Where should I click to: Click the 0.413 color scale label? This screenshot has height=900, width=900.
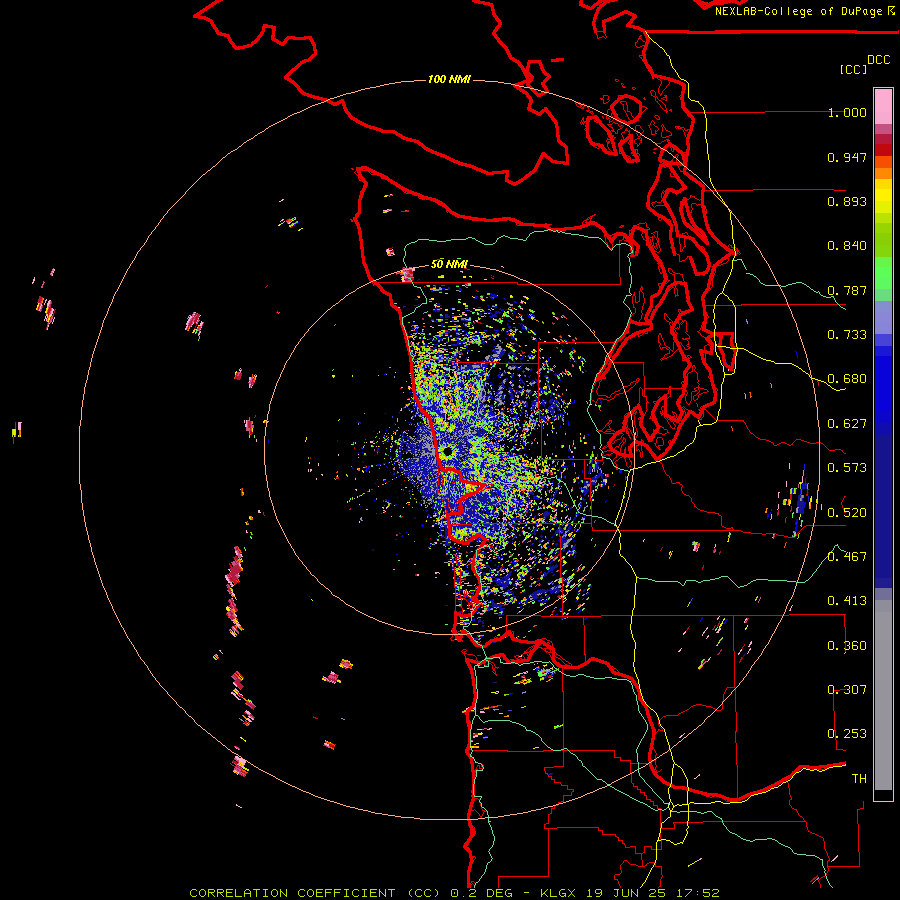847,601
